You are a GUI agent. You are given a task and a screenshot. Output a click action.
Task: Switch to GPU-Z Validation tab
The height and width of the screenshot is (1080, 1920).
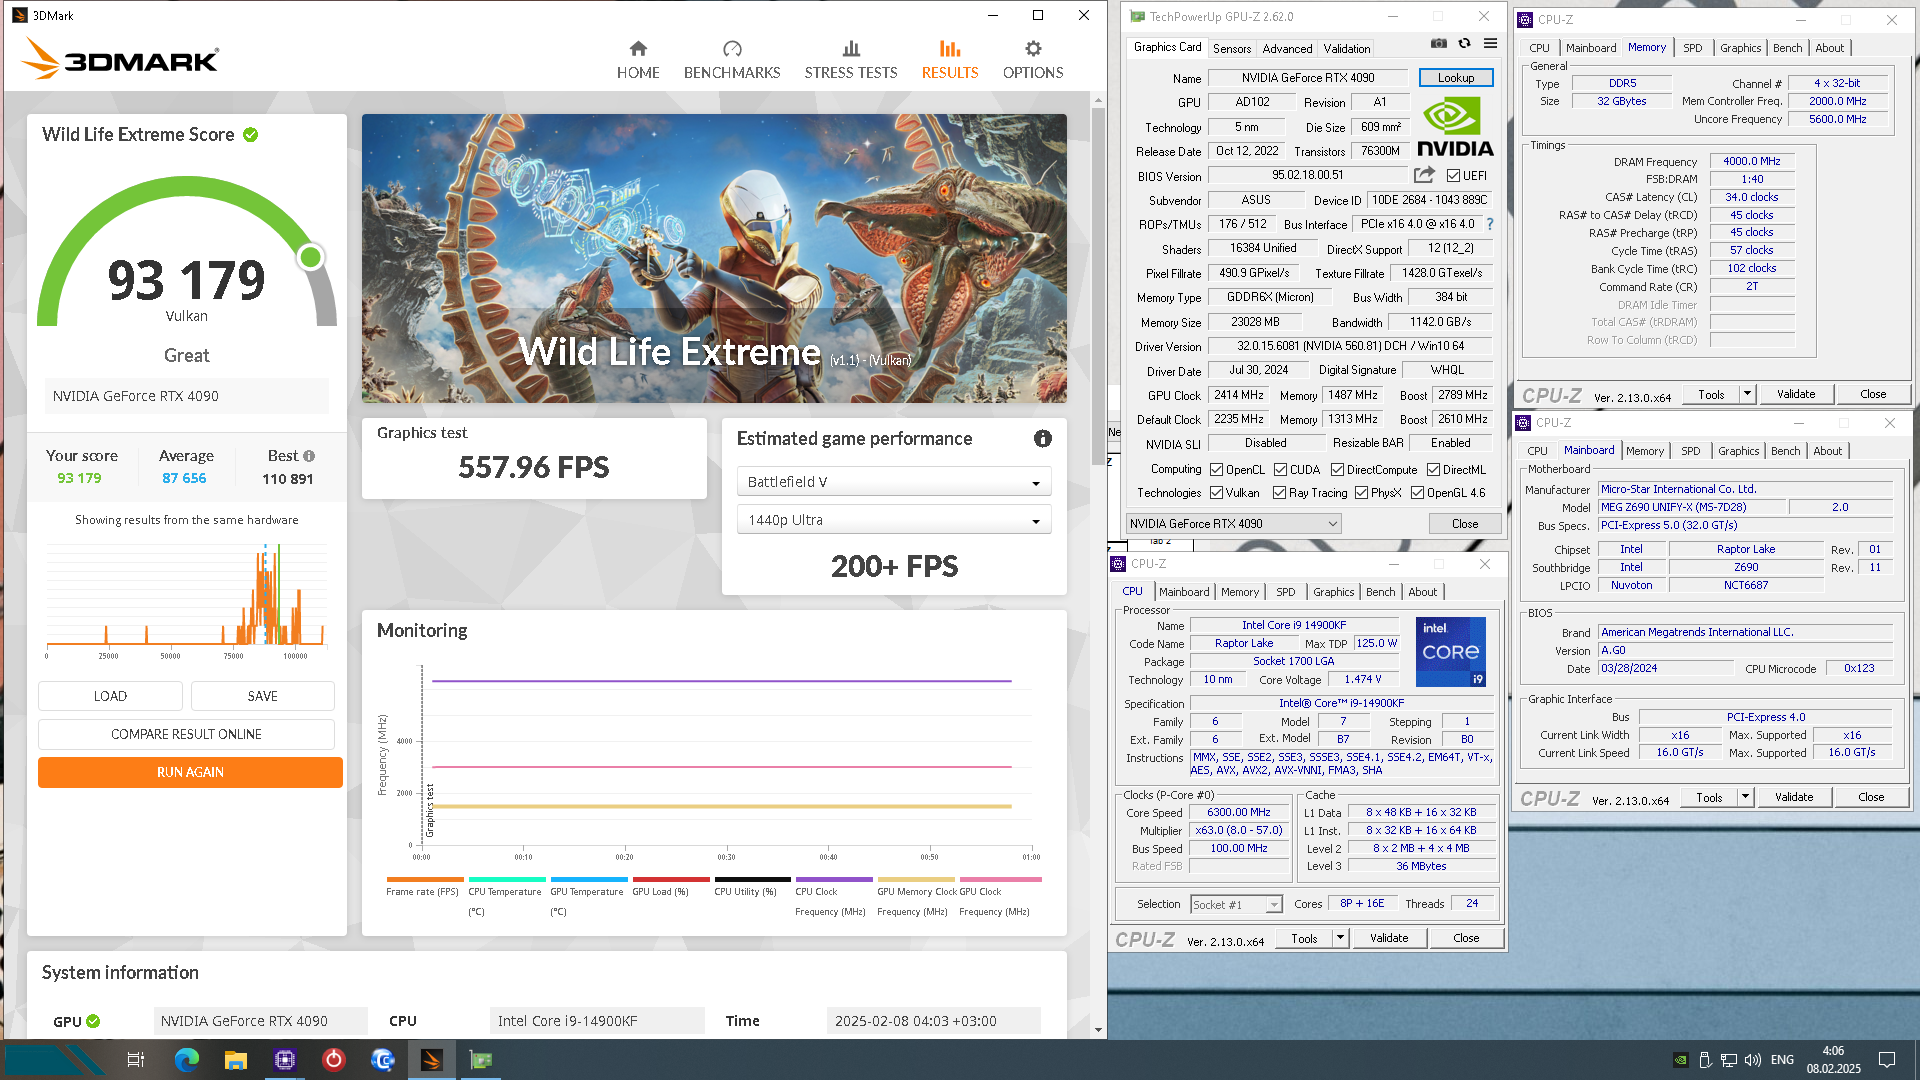click(1347, 48)
